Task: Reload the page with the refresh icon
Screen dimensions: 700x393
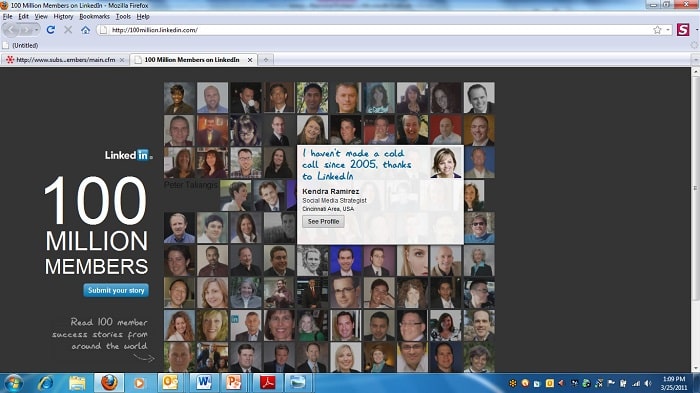Action: click(x=50, y=30)
